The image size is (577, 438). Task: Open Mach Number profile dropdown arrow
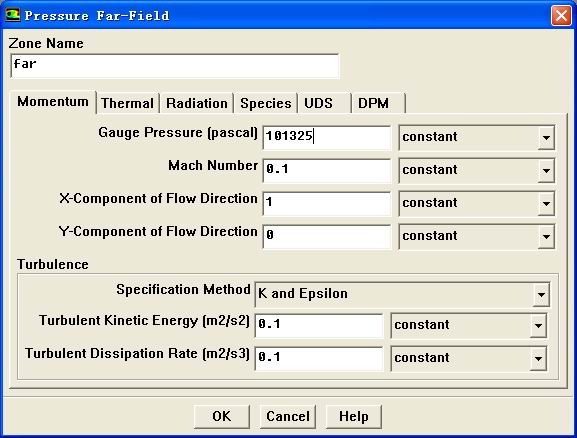pyautogui.click(x=546, y=170)
